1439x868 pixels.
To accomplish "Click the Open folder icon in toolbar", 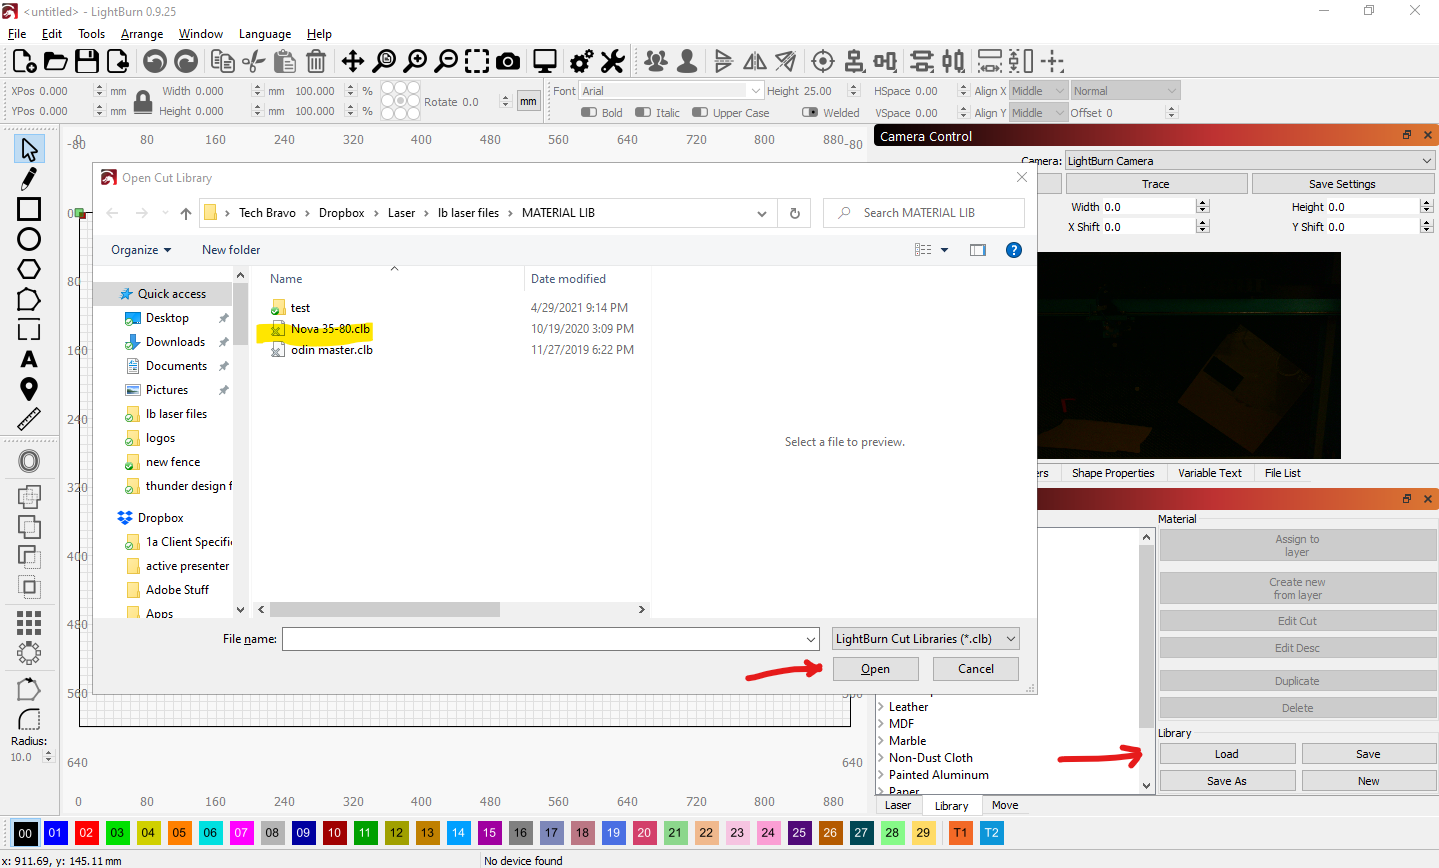I will pyautogui.click(x=56, y=62).
